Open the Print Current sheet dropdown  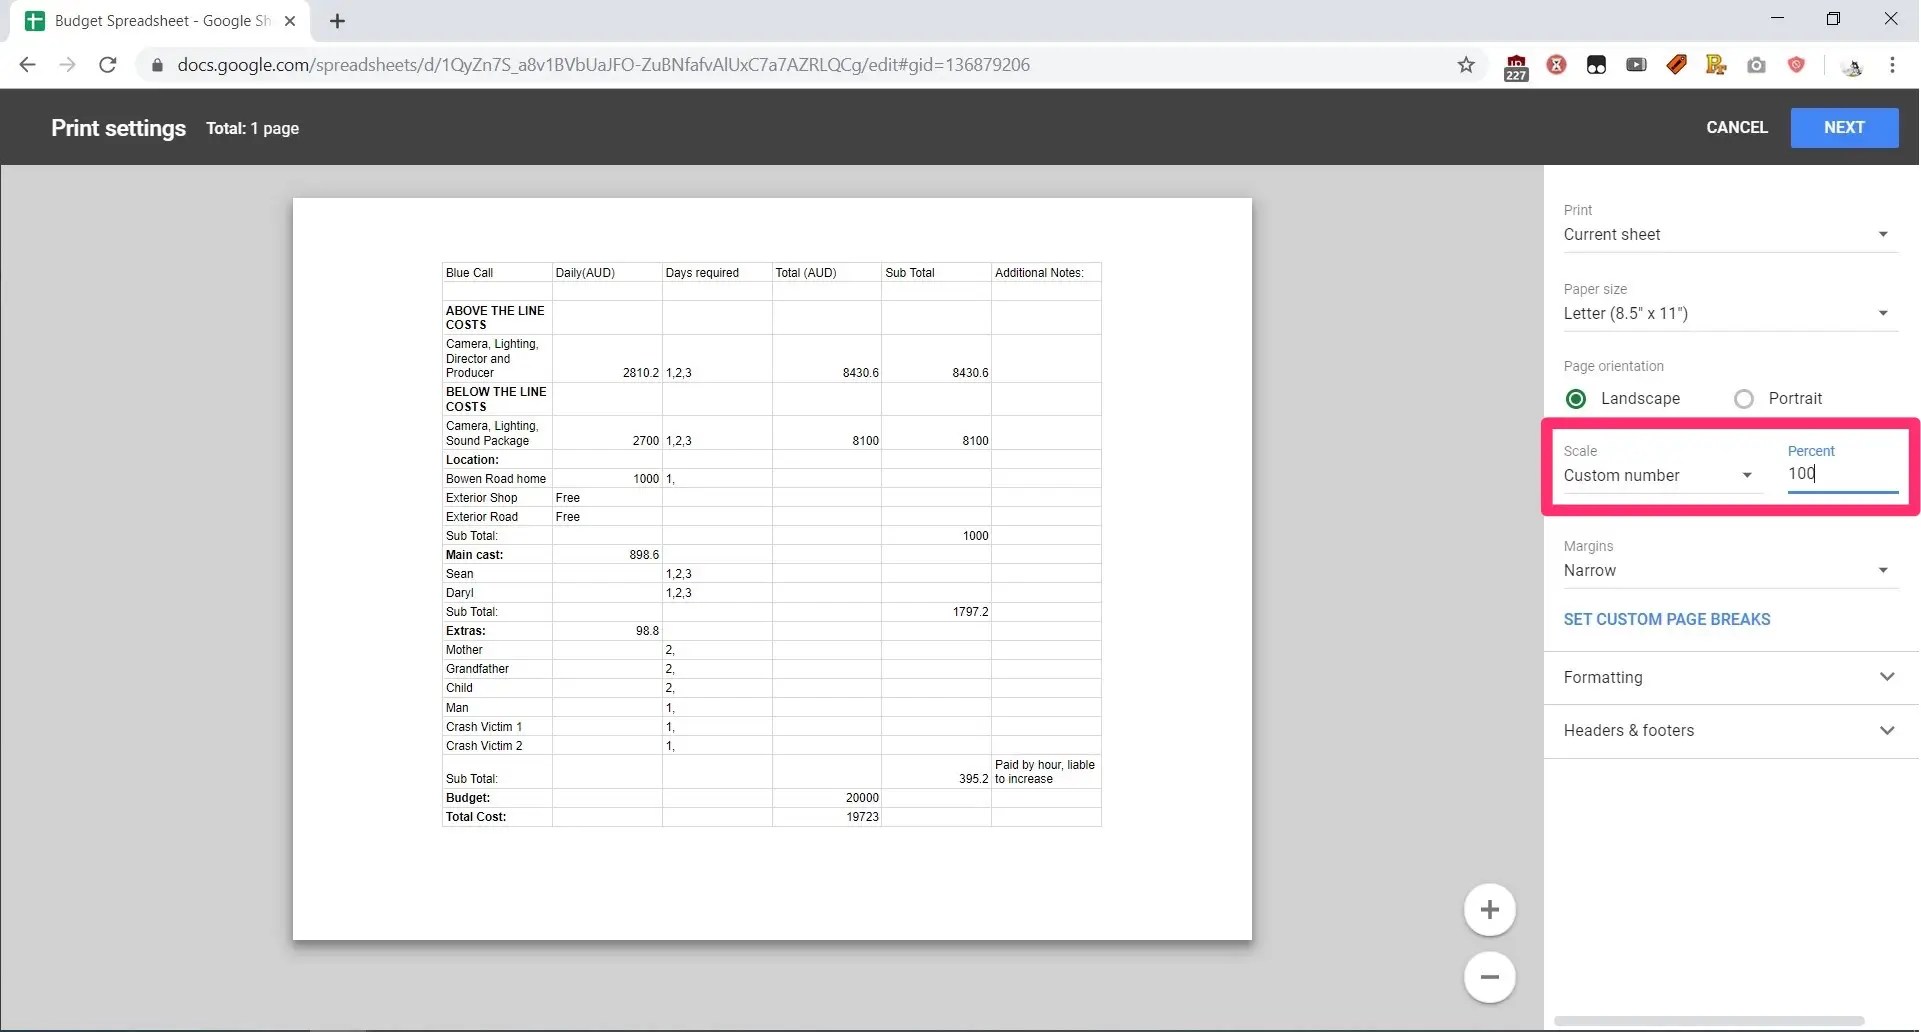tap(1728, 234)
